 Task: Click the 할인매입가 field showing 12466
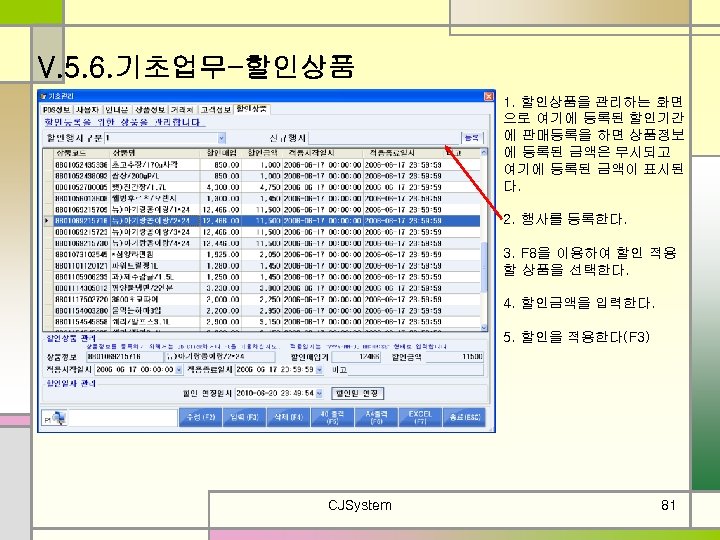pos(356,357)
